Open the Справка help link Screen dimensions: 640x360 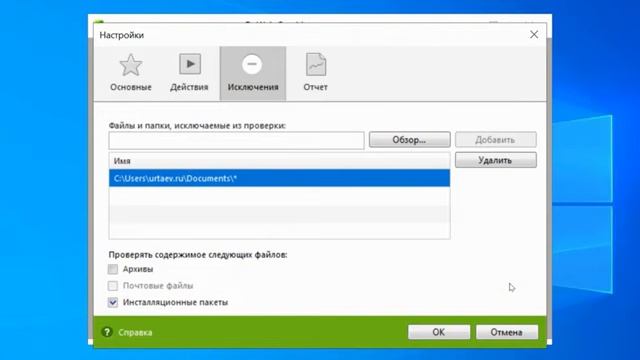pos(135,333)
